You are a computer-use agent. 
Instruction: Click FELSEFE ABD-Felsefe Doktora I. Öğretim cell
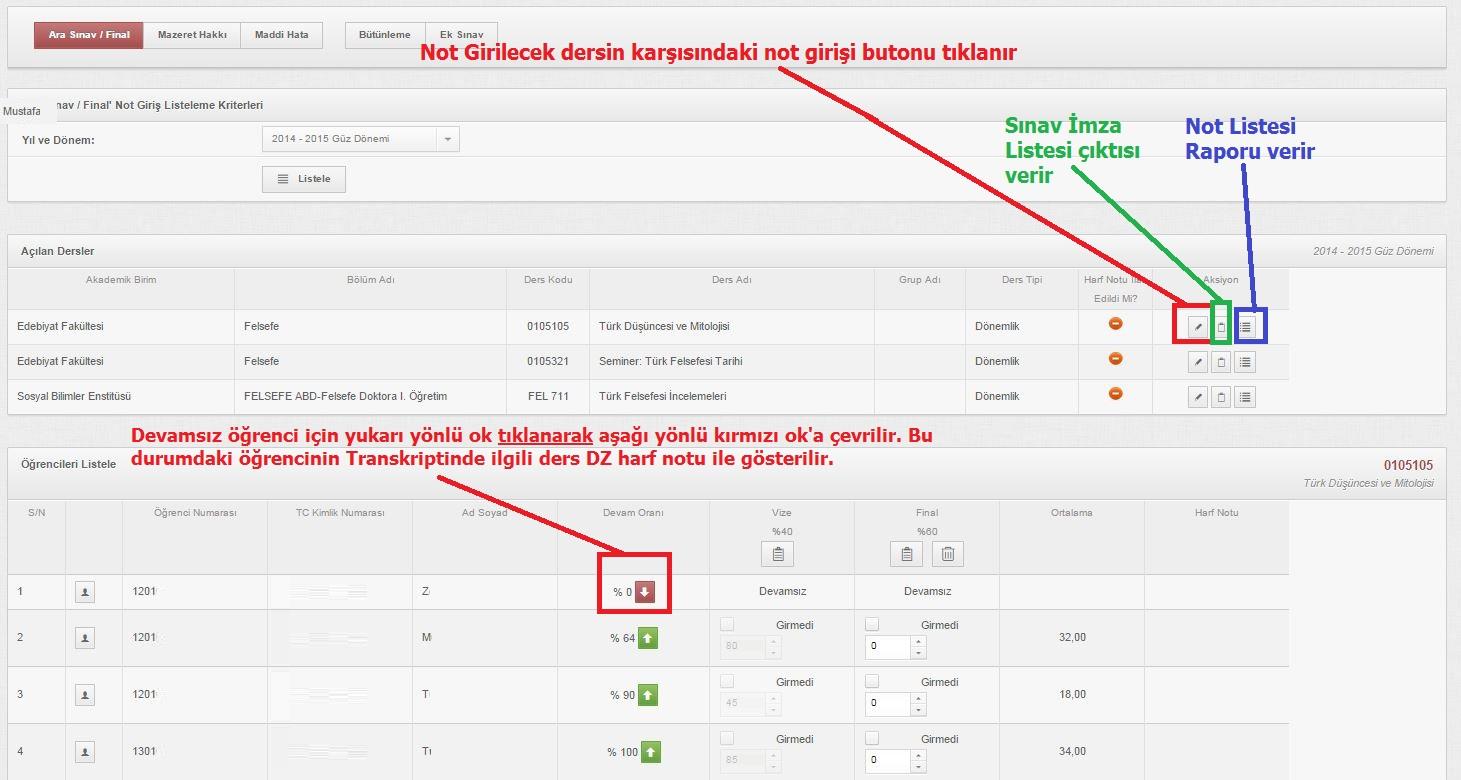(371, 397)
